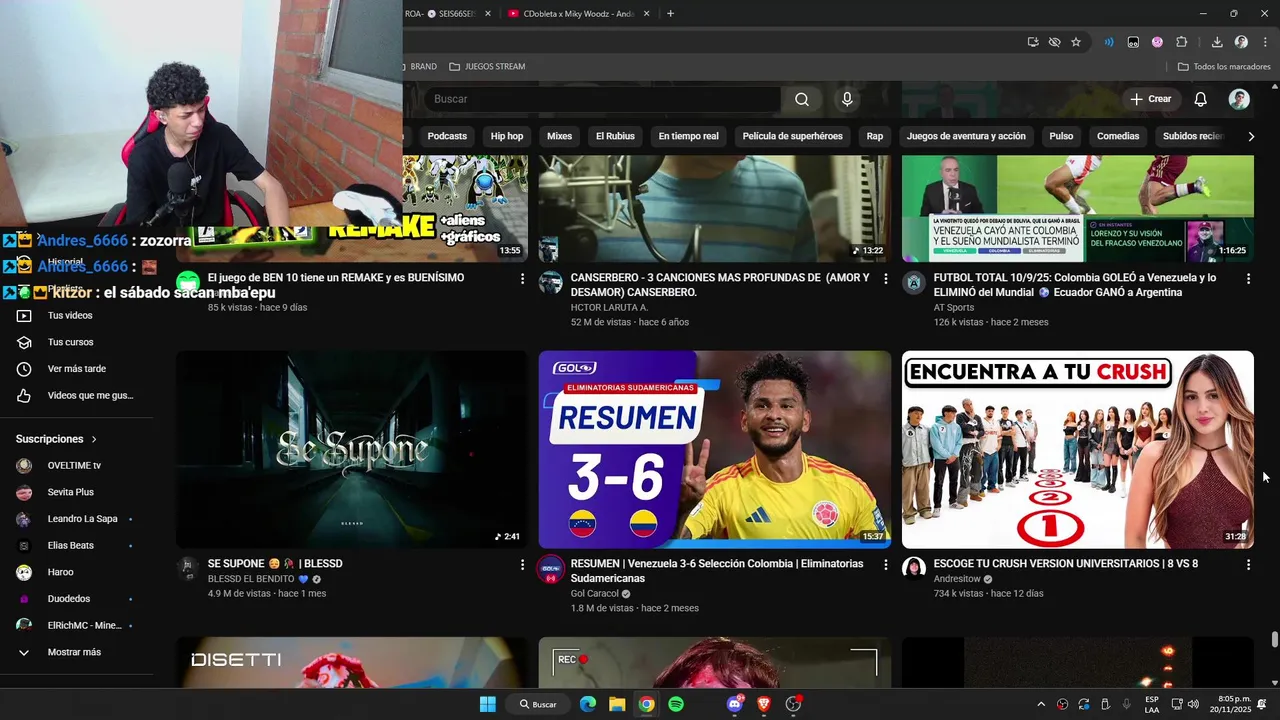Select Juegos de aventura y acción chip
1280x720 pixels.
coord(966,136)
